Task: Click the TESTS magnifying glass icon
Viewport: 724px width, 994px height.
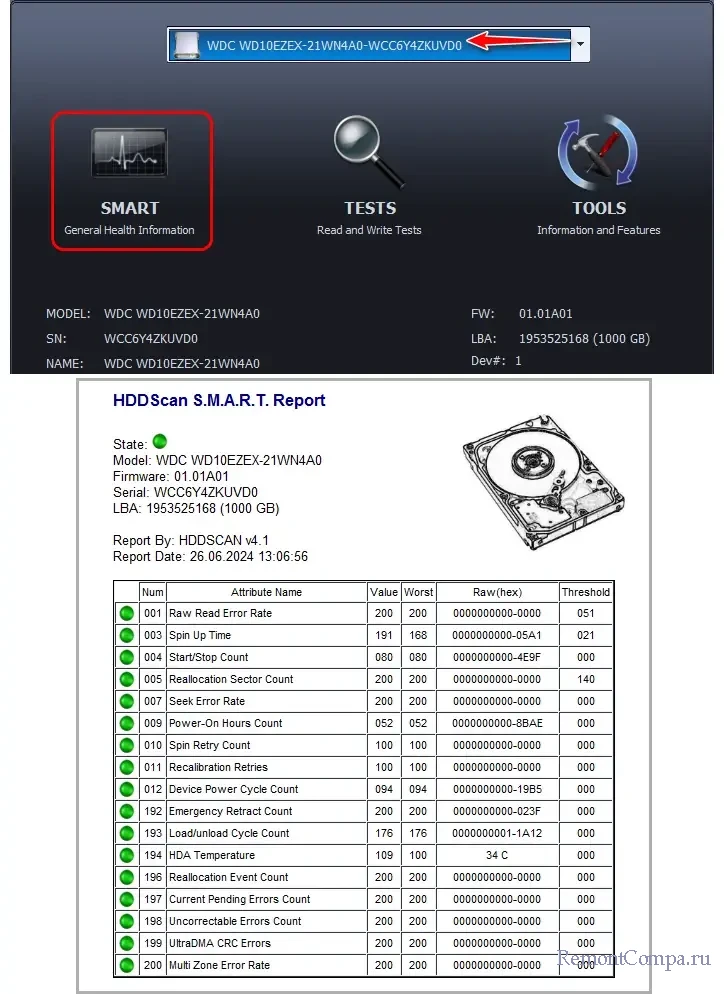Action: (369, 151)
